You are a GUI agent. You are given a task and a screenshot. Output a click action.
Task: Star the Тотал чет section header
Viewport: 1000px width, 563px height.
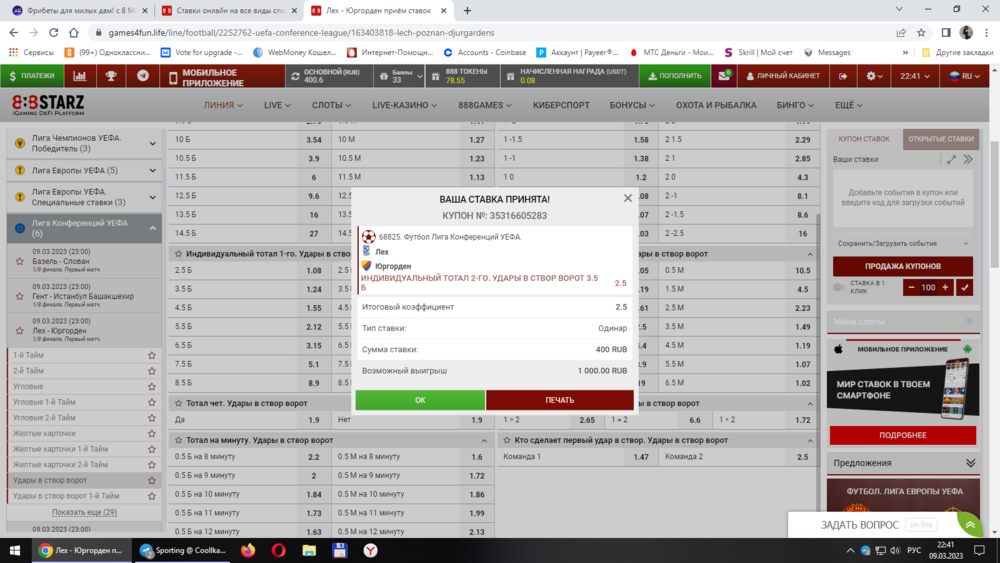179,403
